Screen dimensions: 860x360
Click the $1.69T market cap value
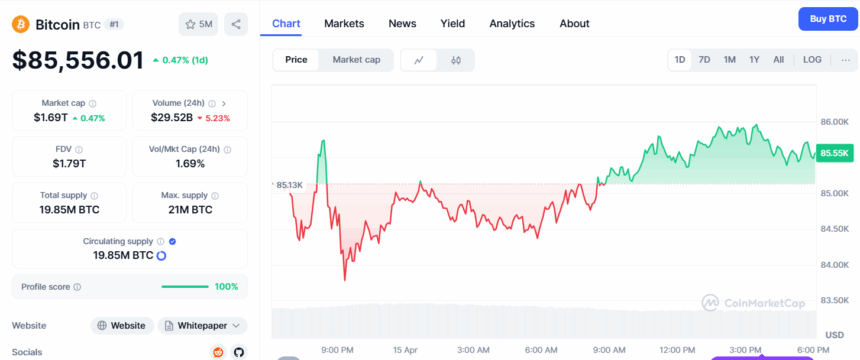coord(50,117)
